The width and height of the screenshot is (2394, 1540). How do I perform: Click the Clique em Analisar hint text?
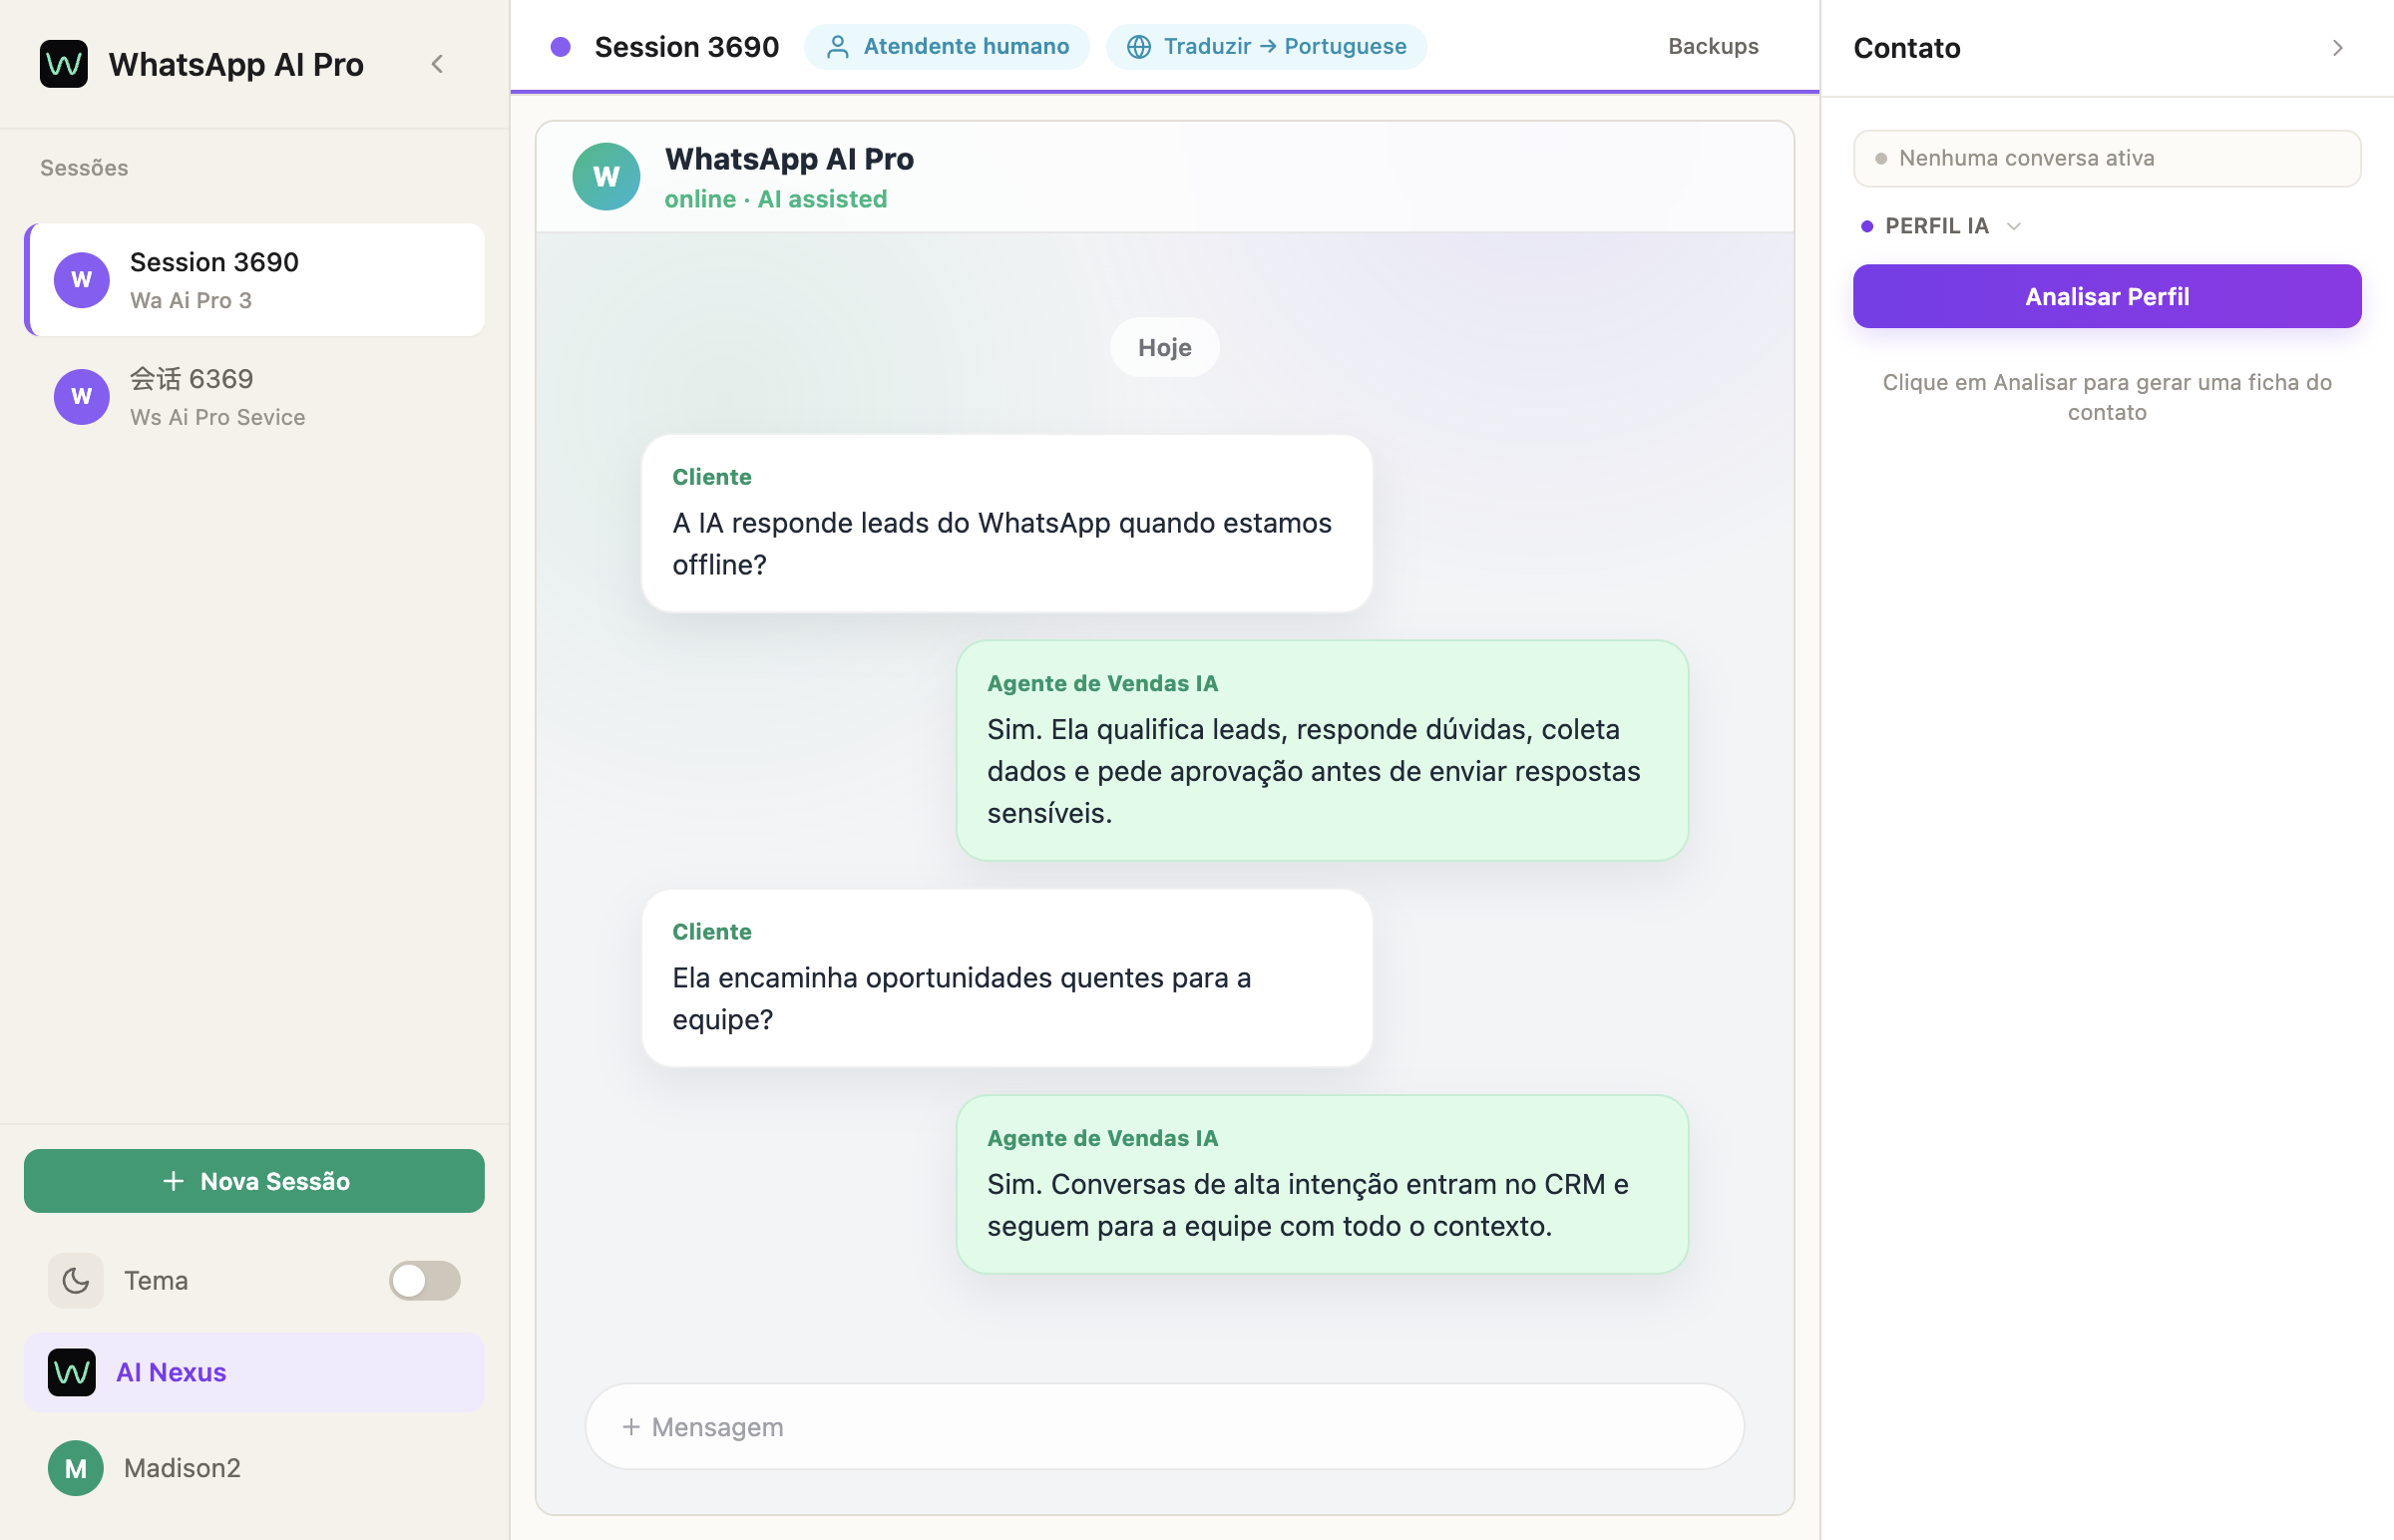[x=2108, y=397]
